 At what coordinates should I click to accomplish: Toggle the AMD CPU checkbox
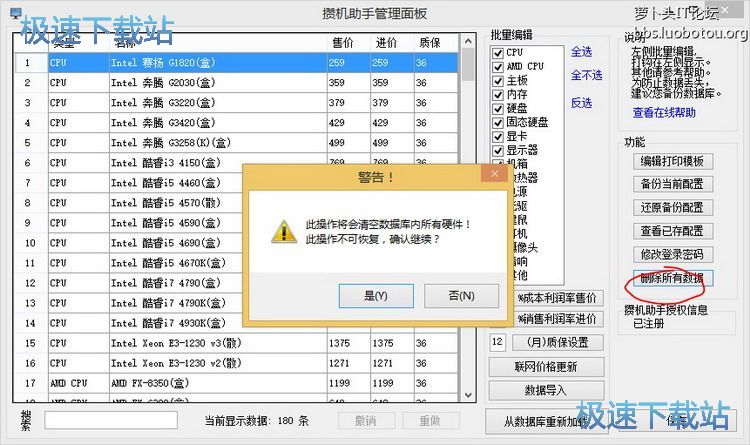(x=498, y=67)
